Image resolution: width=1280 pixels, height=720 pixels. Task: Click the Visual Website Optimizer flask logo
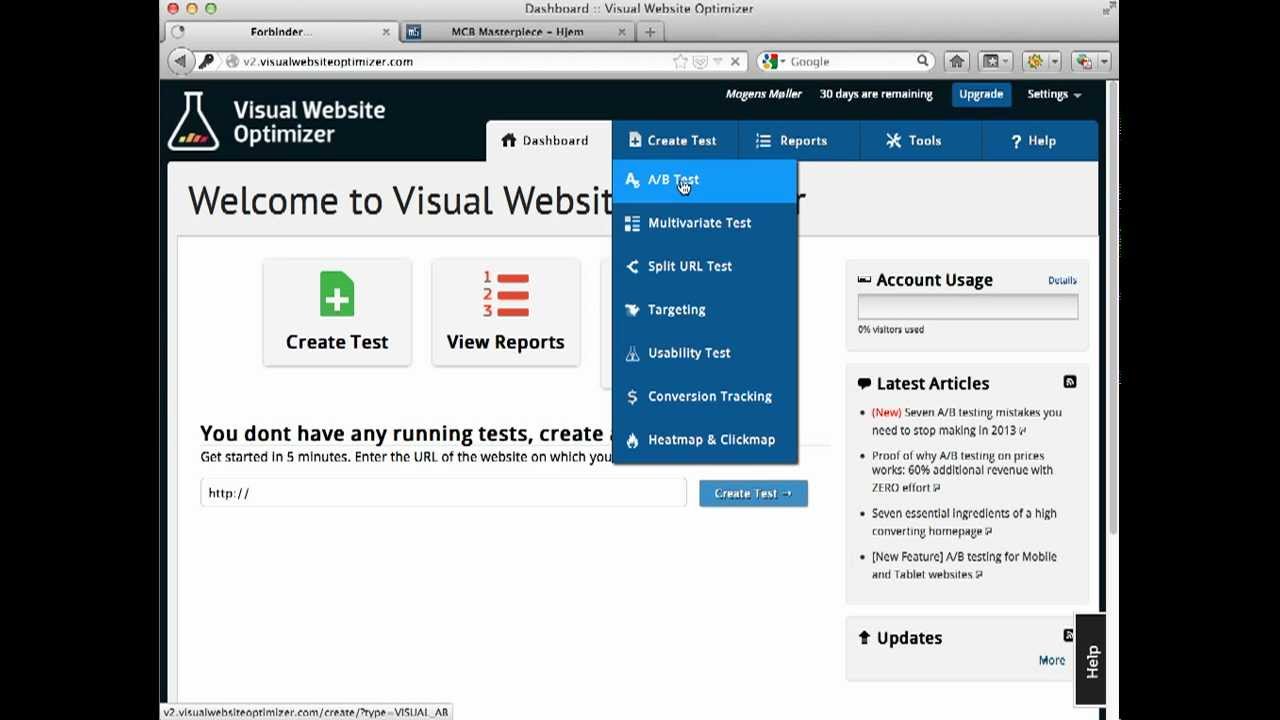coord(193,121)
